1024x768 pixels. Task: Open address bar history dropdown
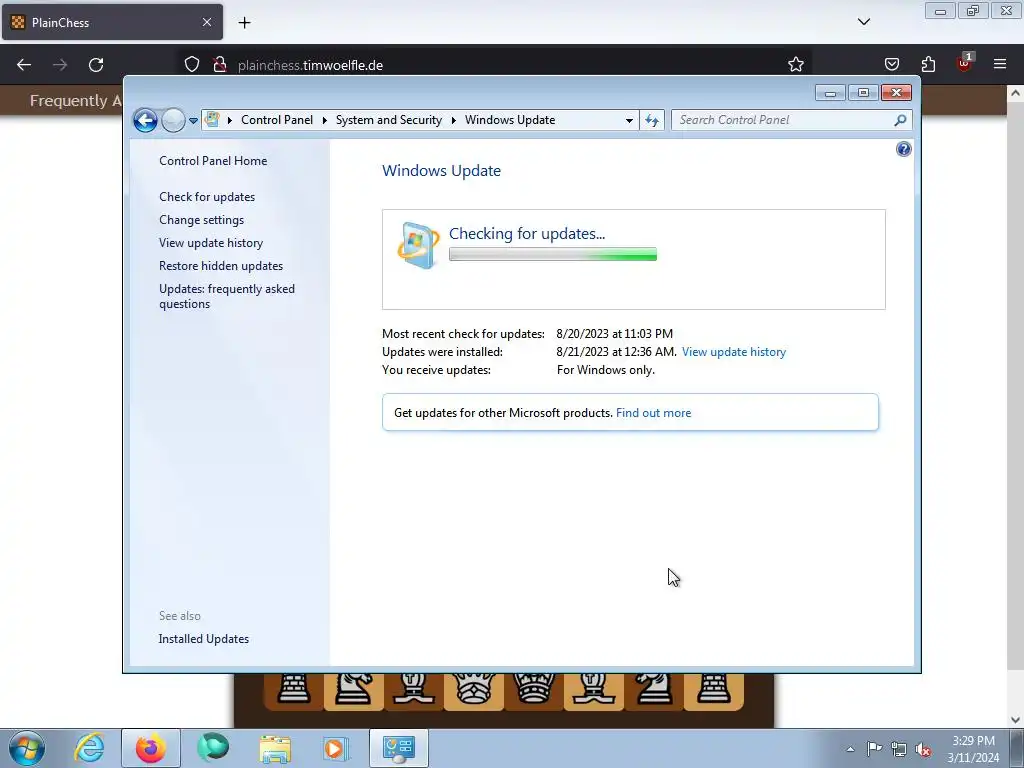[629, 120]
